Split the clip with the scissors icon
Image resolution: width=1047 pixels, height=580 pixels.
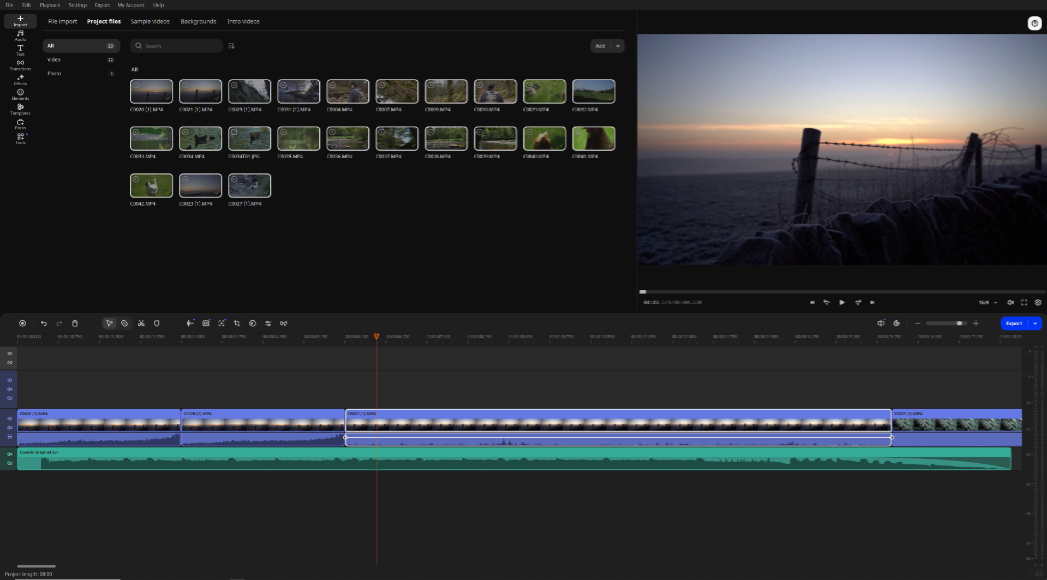point(141,323)
